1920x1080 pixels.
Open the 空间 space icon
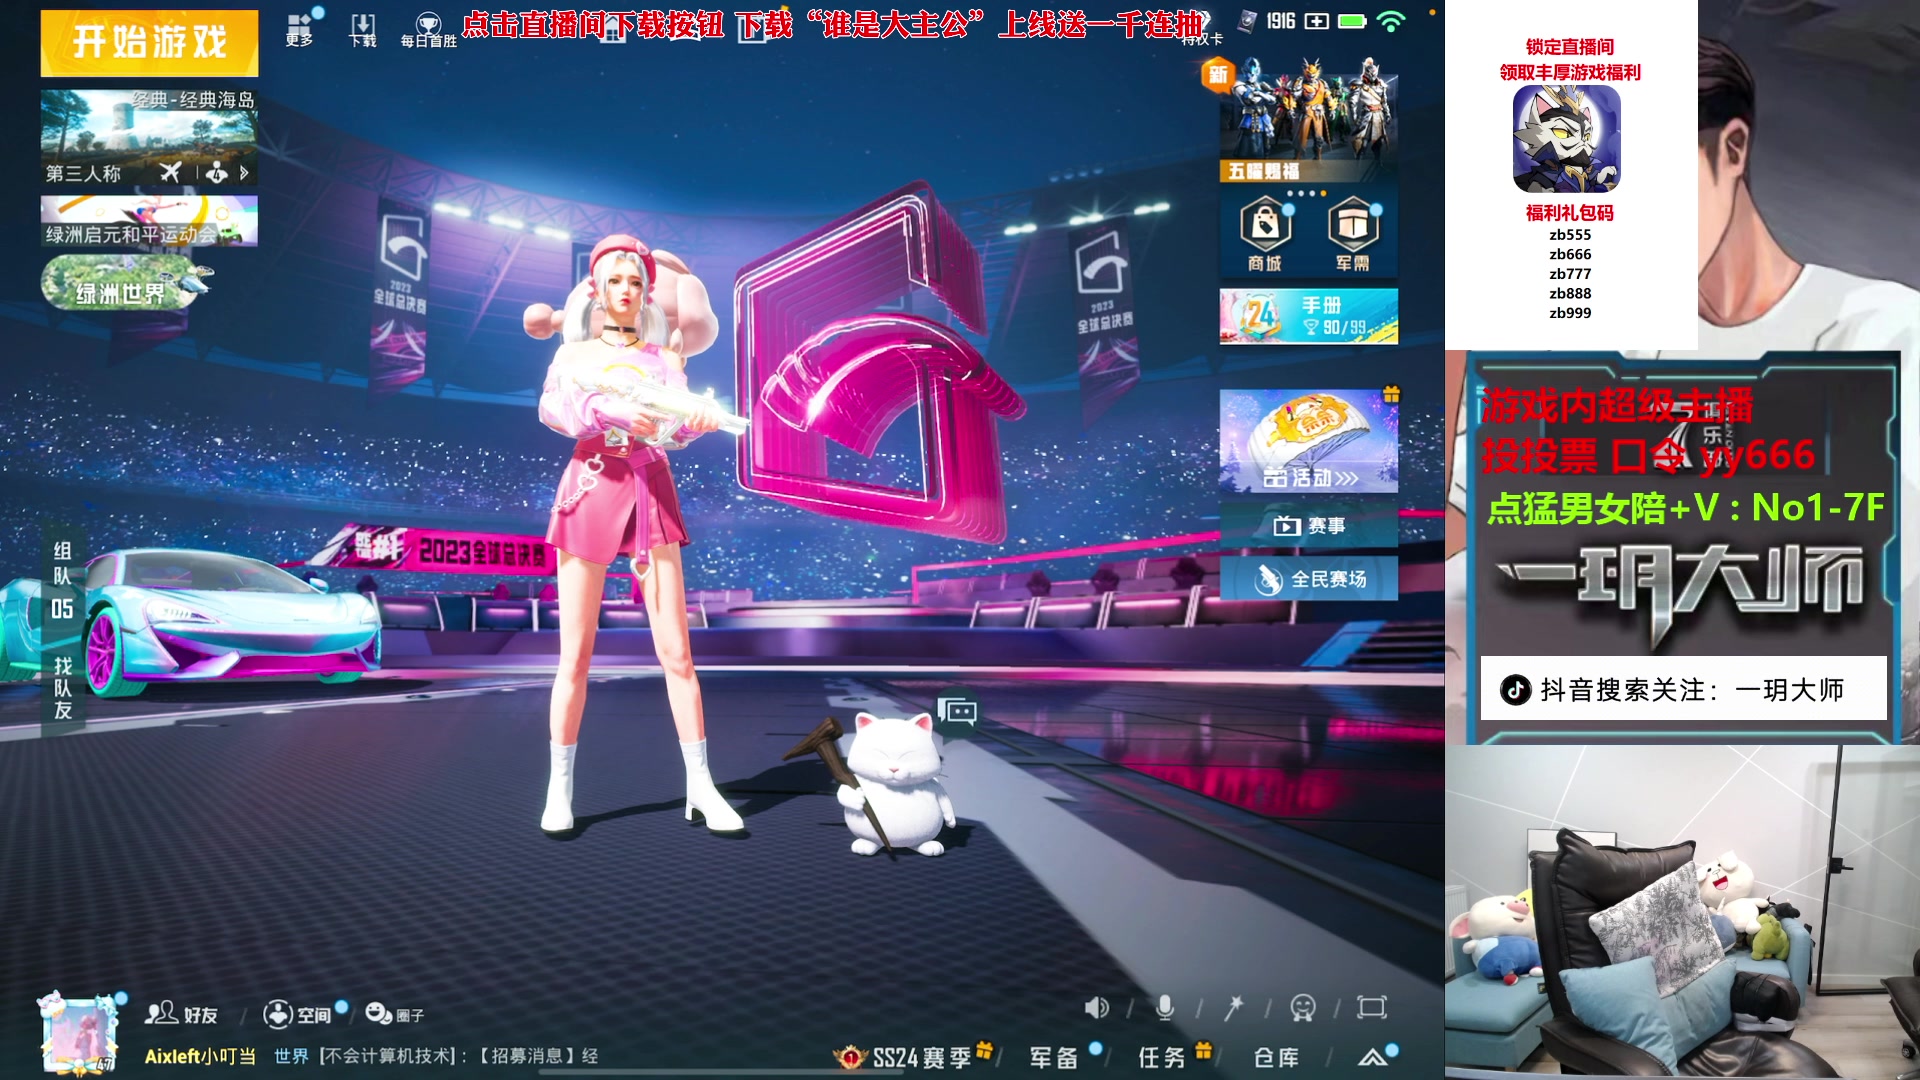point(298,1014)
